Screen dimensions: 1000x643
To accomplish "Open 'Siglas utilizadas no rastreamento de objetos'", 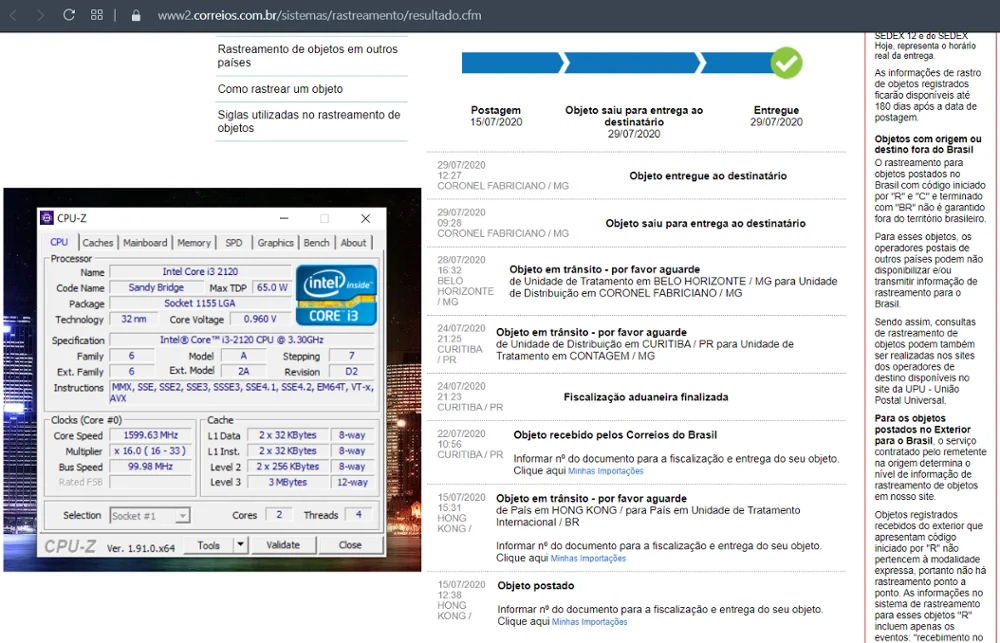I will point(309,121).
